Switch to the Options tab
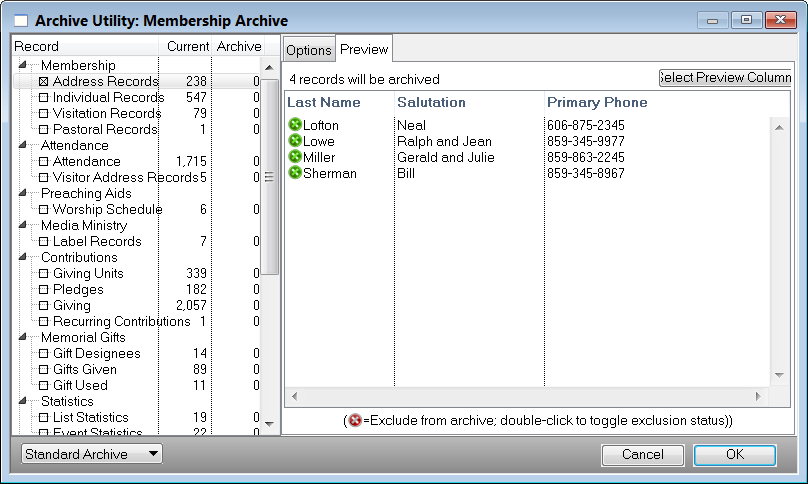The width and height of the screenshot is (808, 484). click(x=308, y=50)
